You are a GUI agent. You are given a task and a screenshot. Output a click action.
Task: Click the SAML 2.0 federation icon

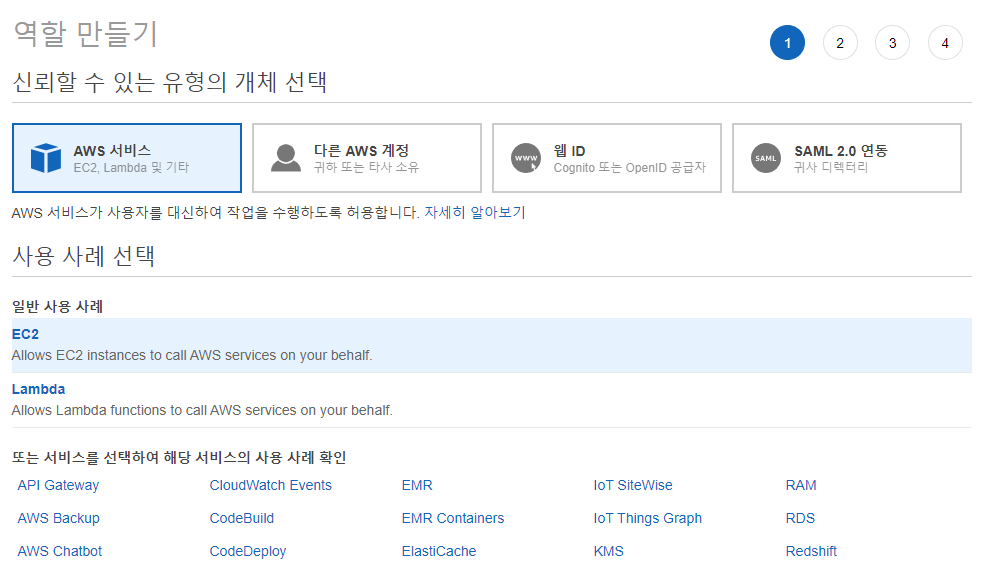coord(765,158)
